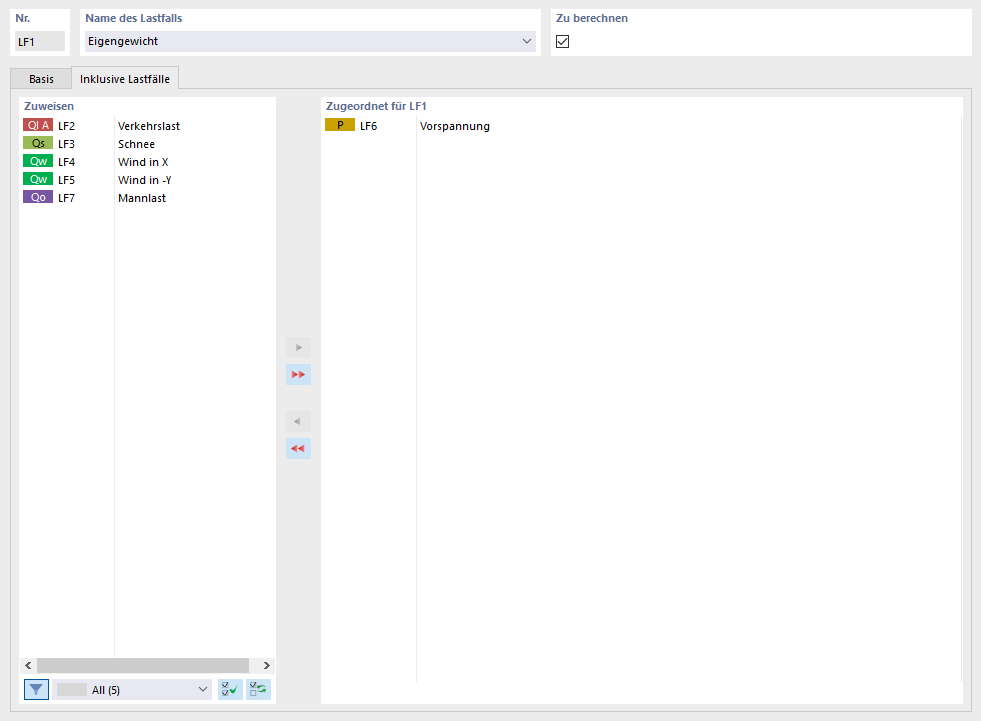Screen dimensions: 981x721
Task: Toggle the filter funnel button
Action: (x=36, y=690)
